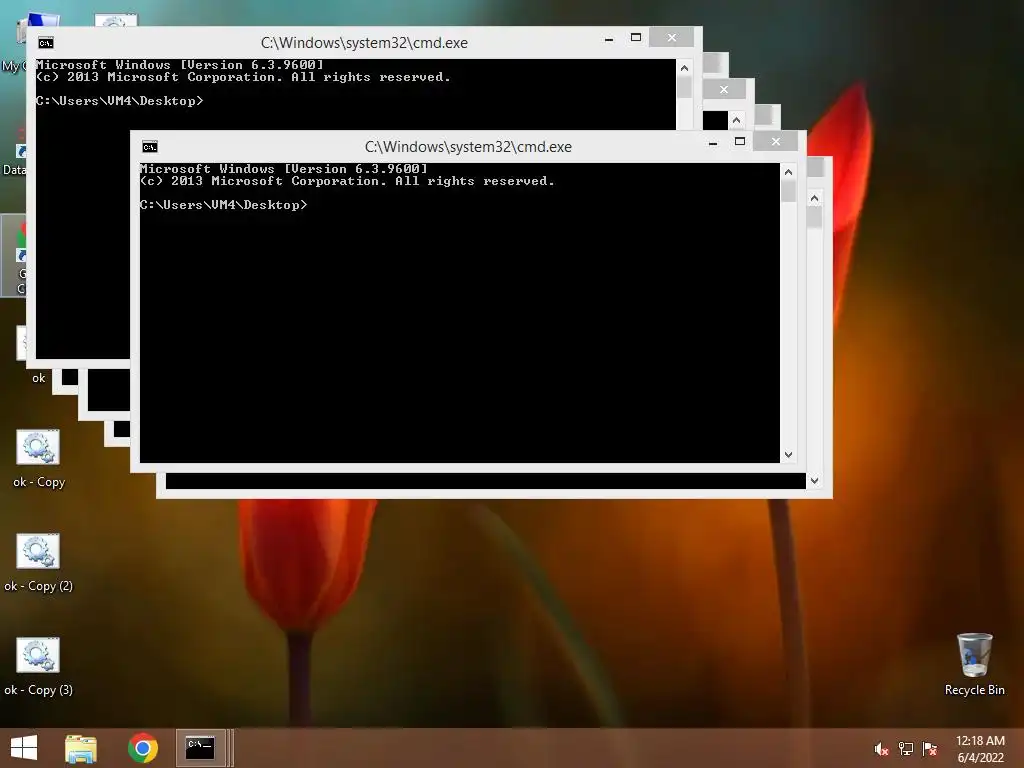Close the partially hidden cmd window with visible X
The height and width of the screenshot is (768, 1024).
(724, 89)
